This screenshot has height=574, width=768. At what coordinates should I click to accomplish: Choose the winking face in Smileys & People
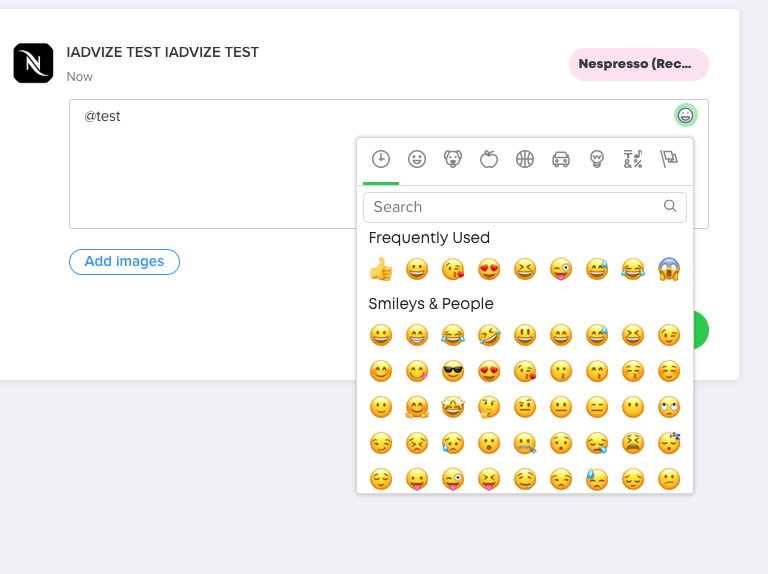click(x=669, y=335)
